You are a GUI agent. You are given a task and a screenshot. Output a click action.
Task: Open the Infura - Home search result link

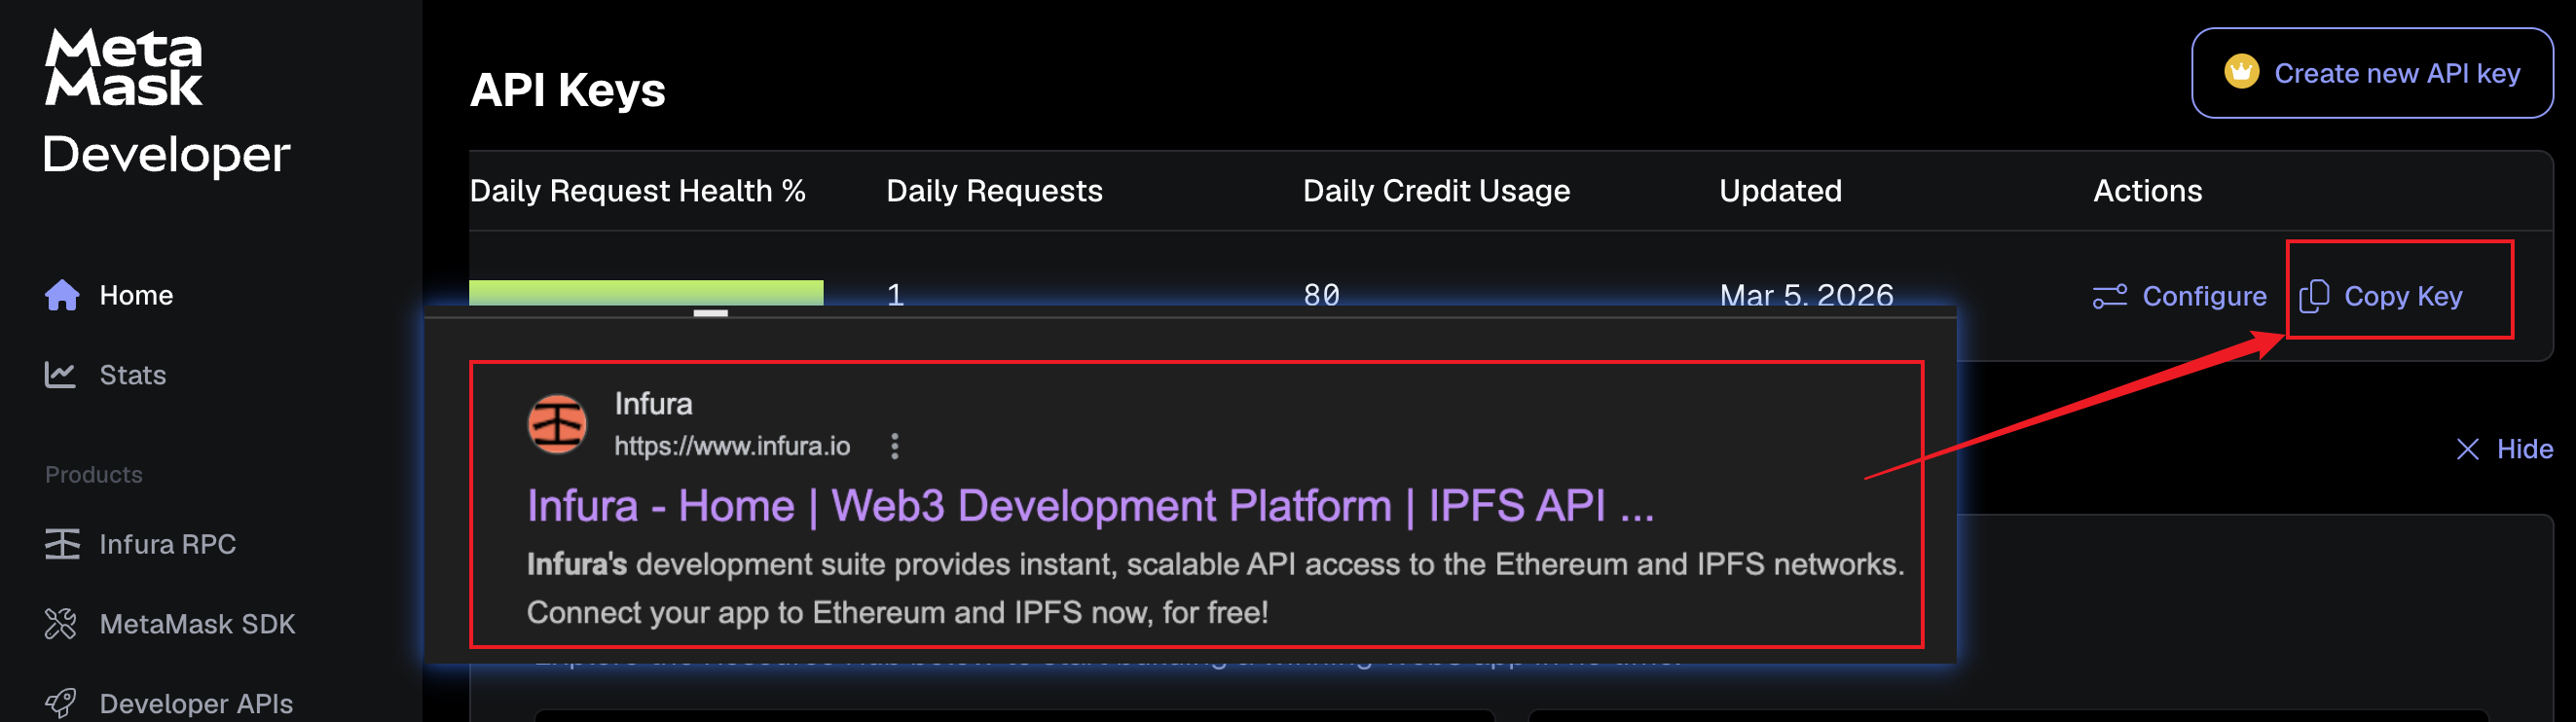click(x=1089, y=506)
